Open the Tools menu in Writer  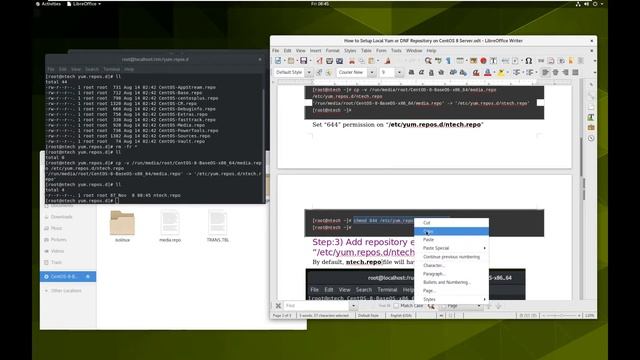(396, 51)
